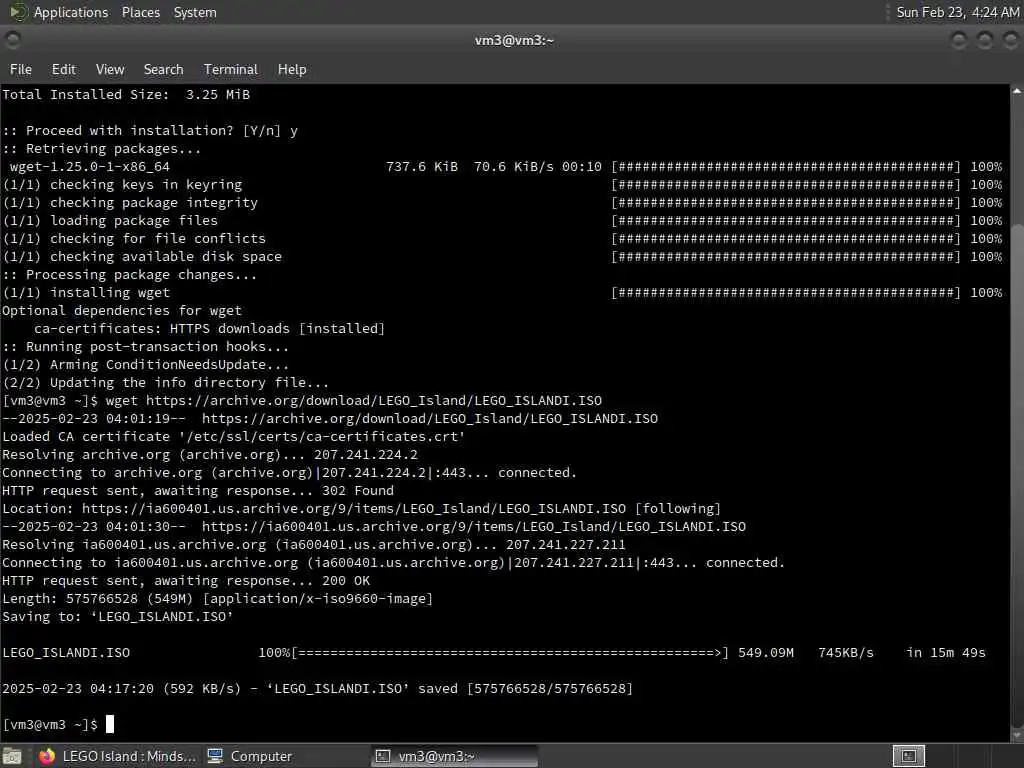Click the '2025-02-23 04:17:20' saved line
This screenshot has height=768, width=1024.
(x=317, y=688)
